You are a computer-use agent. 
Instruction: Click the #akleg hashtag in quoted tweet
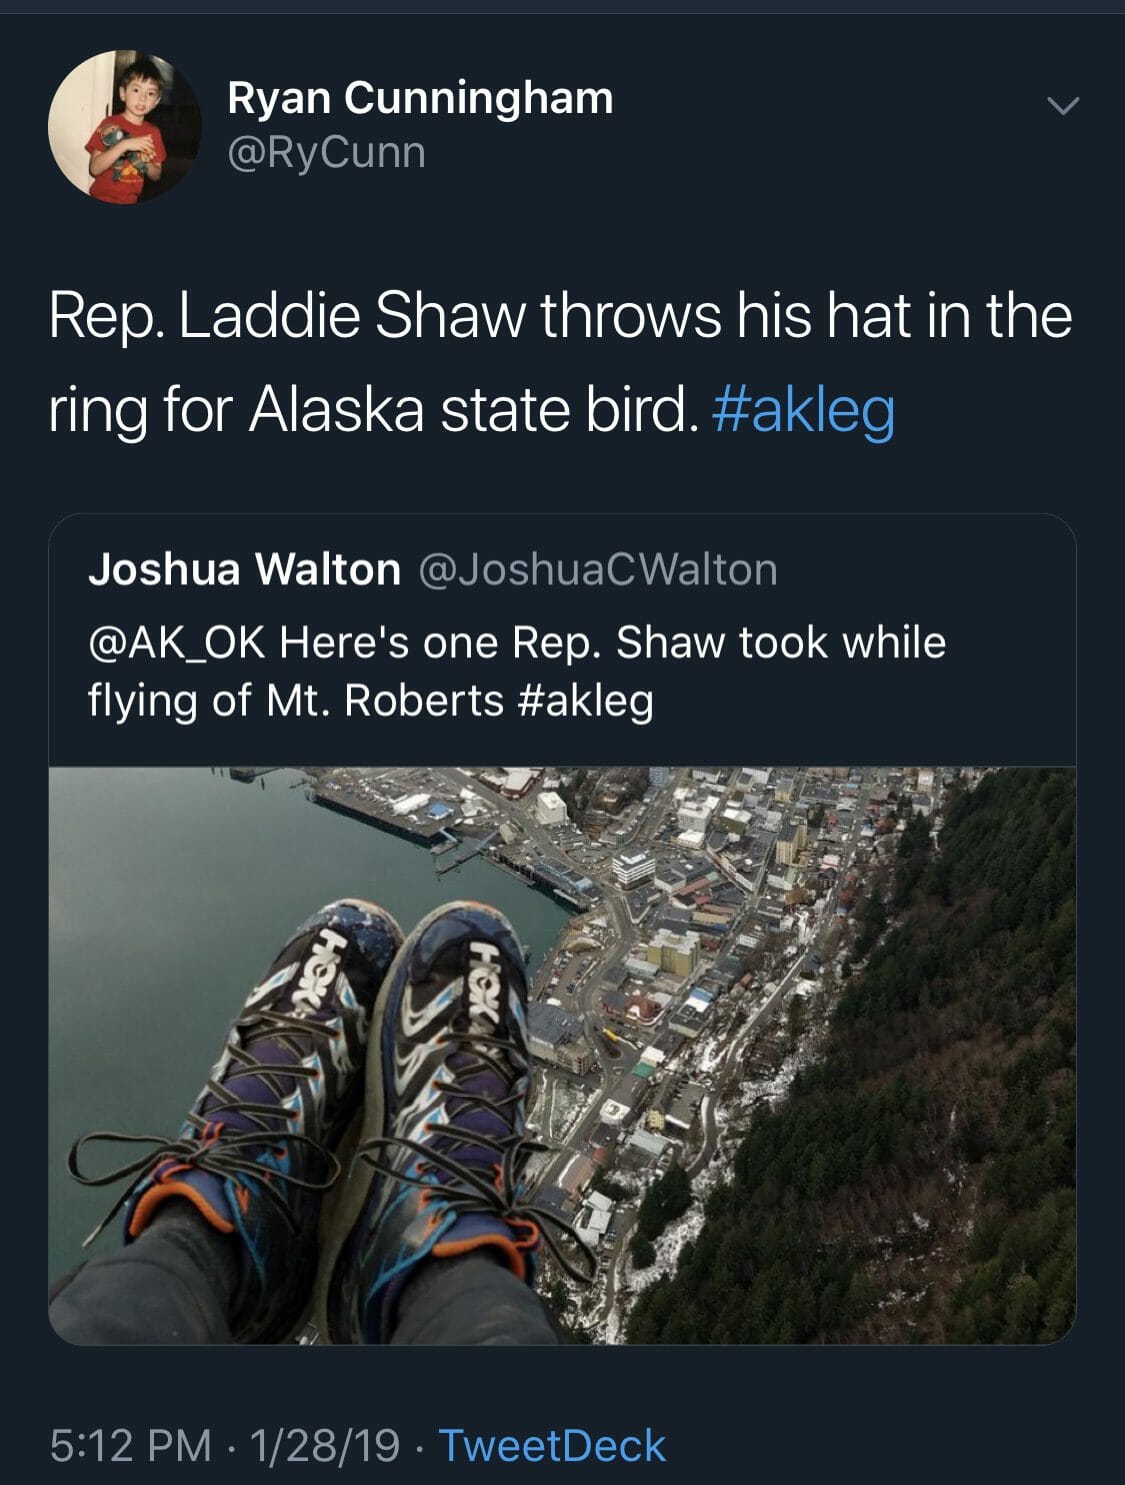click(x=586, y=700)
